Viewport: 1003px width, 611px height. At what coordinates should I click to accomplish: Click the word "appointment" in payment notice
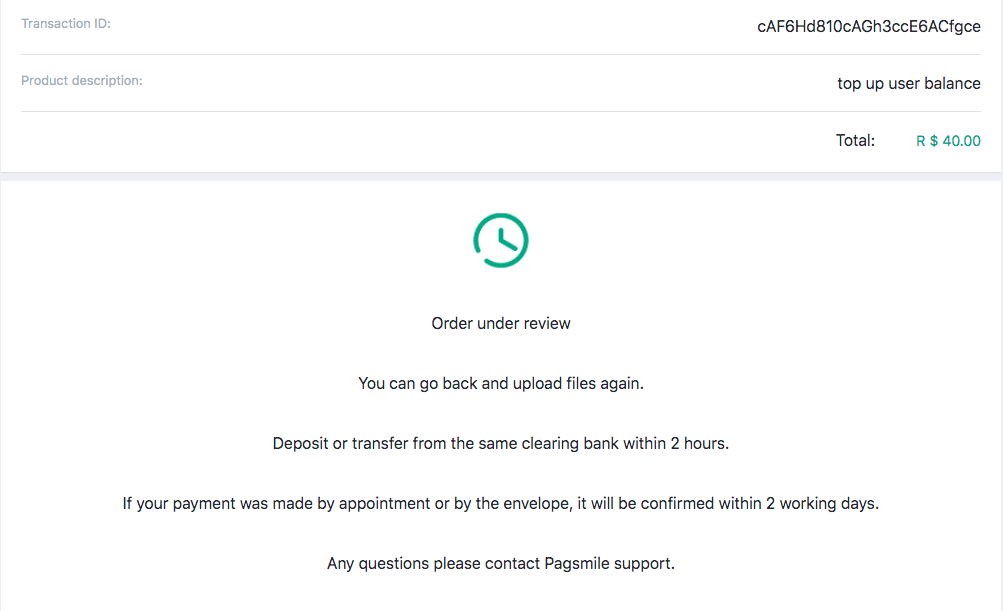coord(384,504)
